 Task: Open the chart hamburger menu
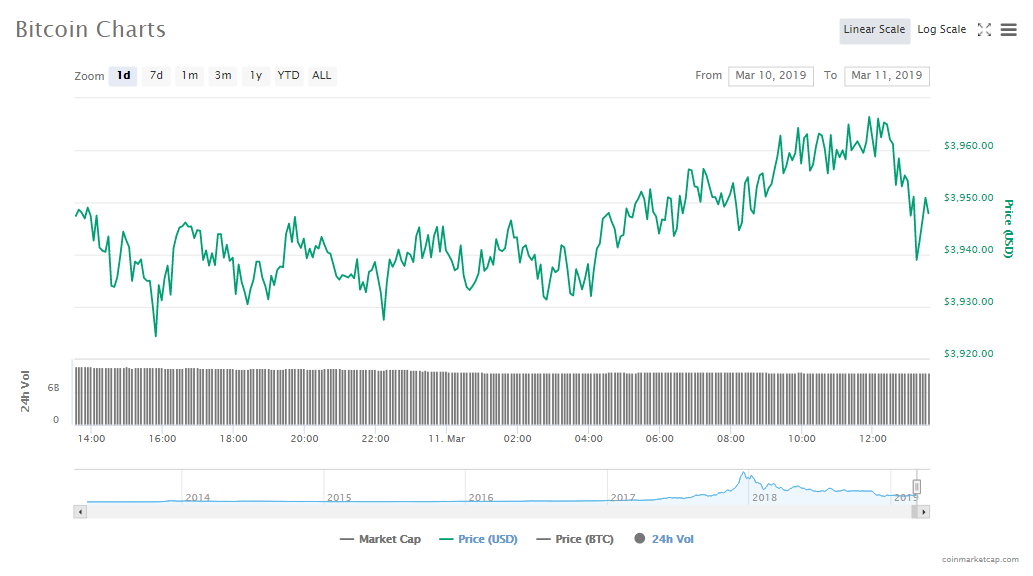click(x=1008, y=30)
